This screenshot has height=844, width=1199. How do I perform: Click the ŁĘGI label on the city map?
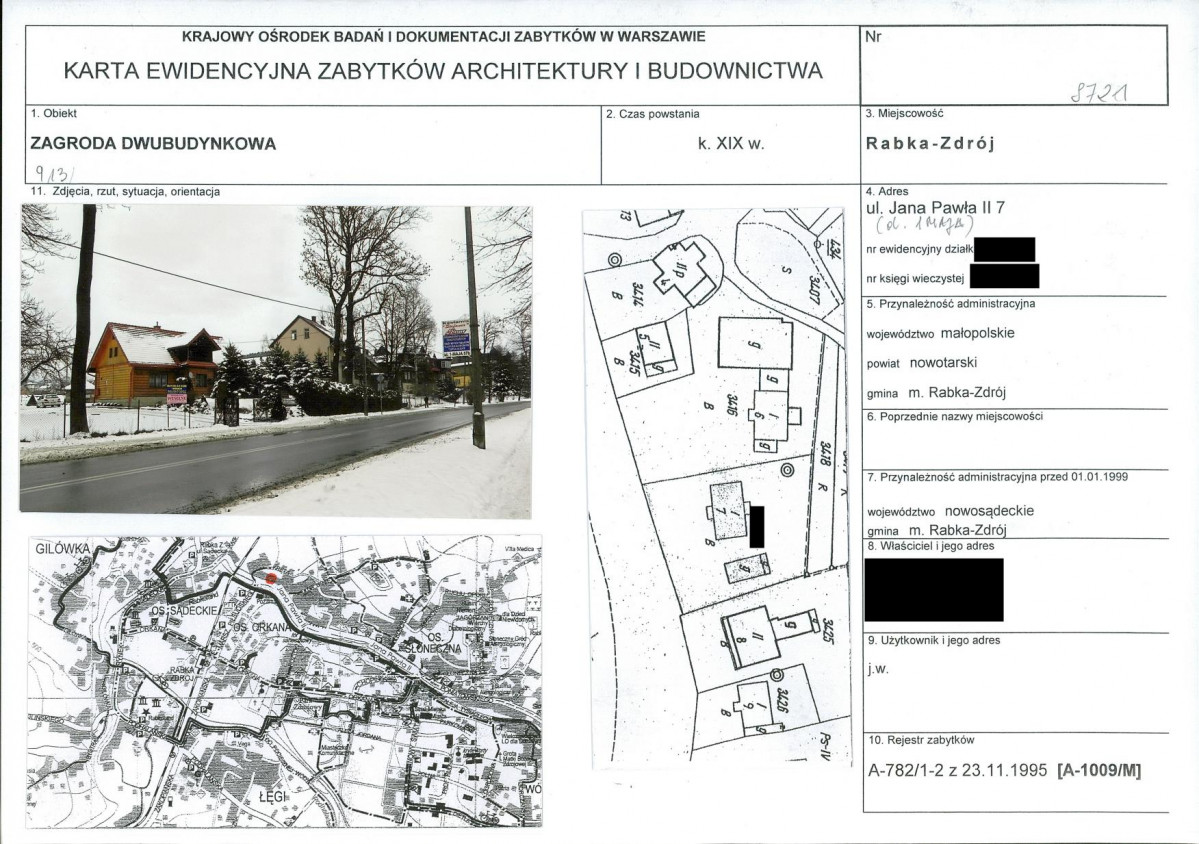272,797
